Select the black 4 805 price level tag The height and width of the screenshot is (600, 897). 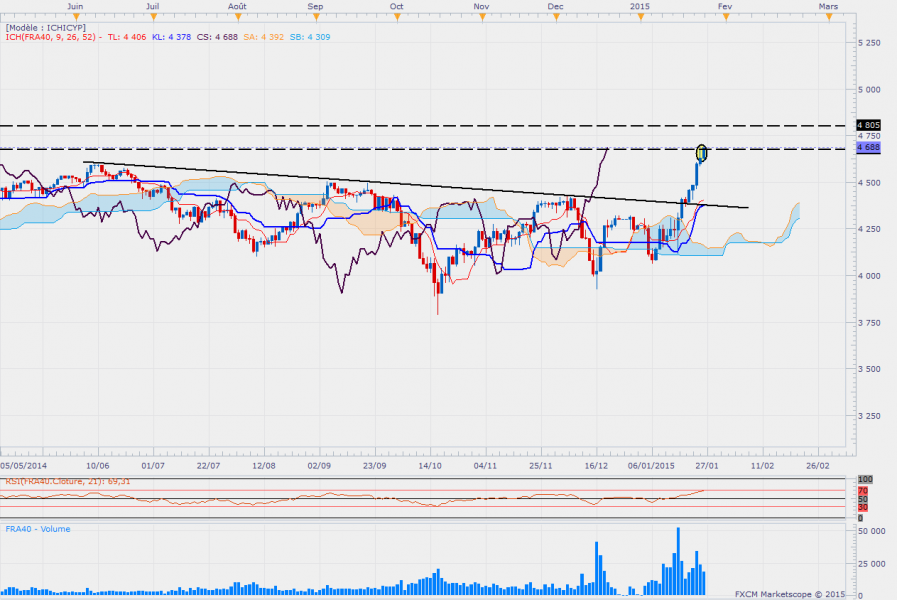[868, 125]
